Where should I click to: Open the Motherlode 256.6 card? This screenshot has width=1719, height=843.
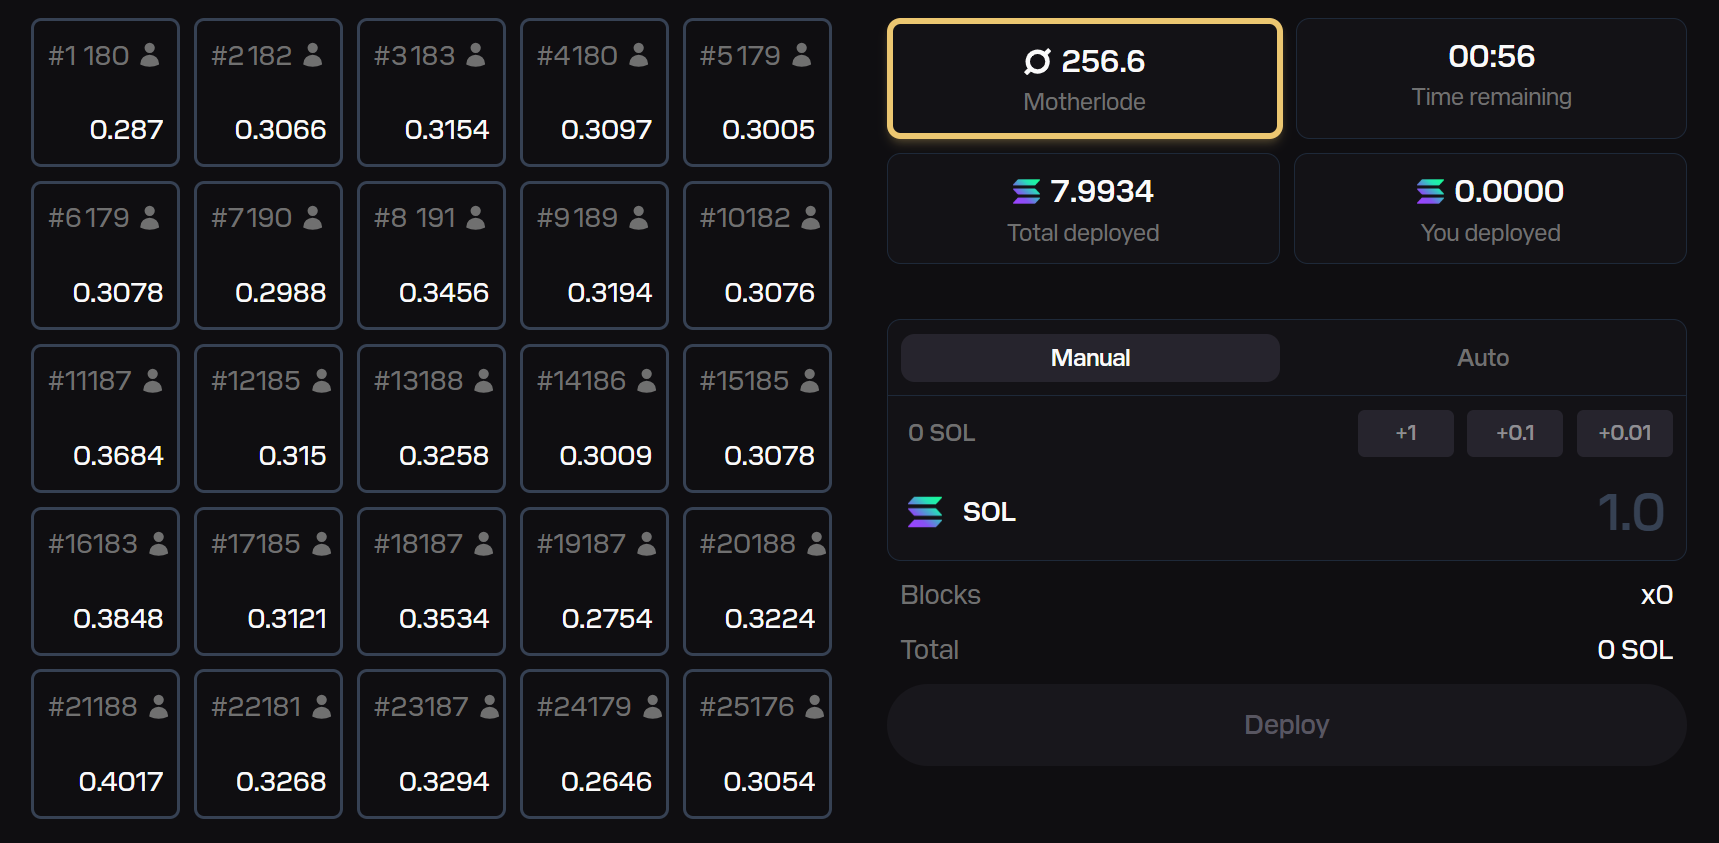point(1084,78)
